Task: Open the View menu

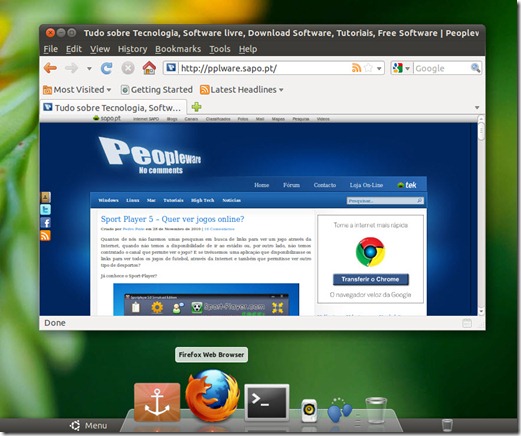Action: 100,49
